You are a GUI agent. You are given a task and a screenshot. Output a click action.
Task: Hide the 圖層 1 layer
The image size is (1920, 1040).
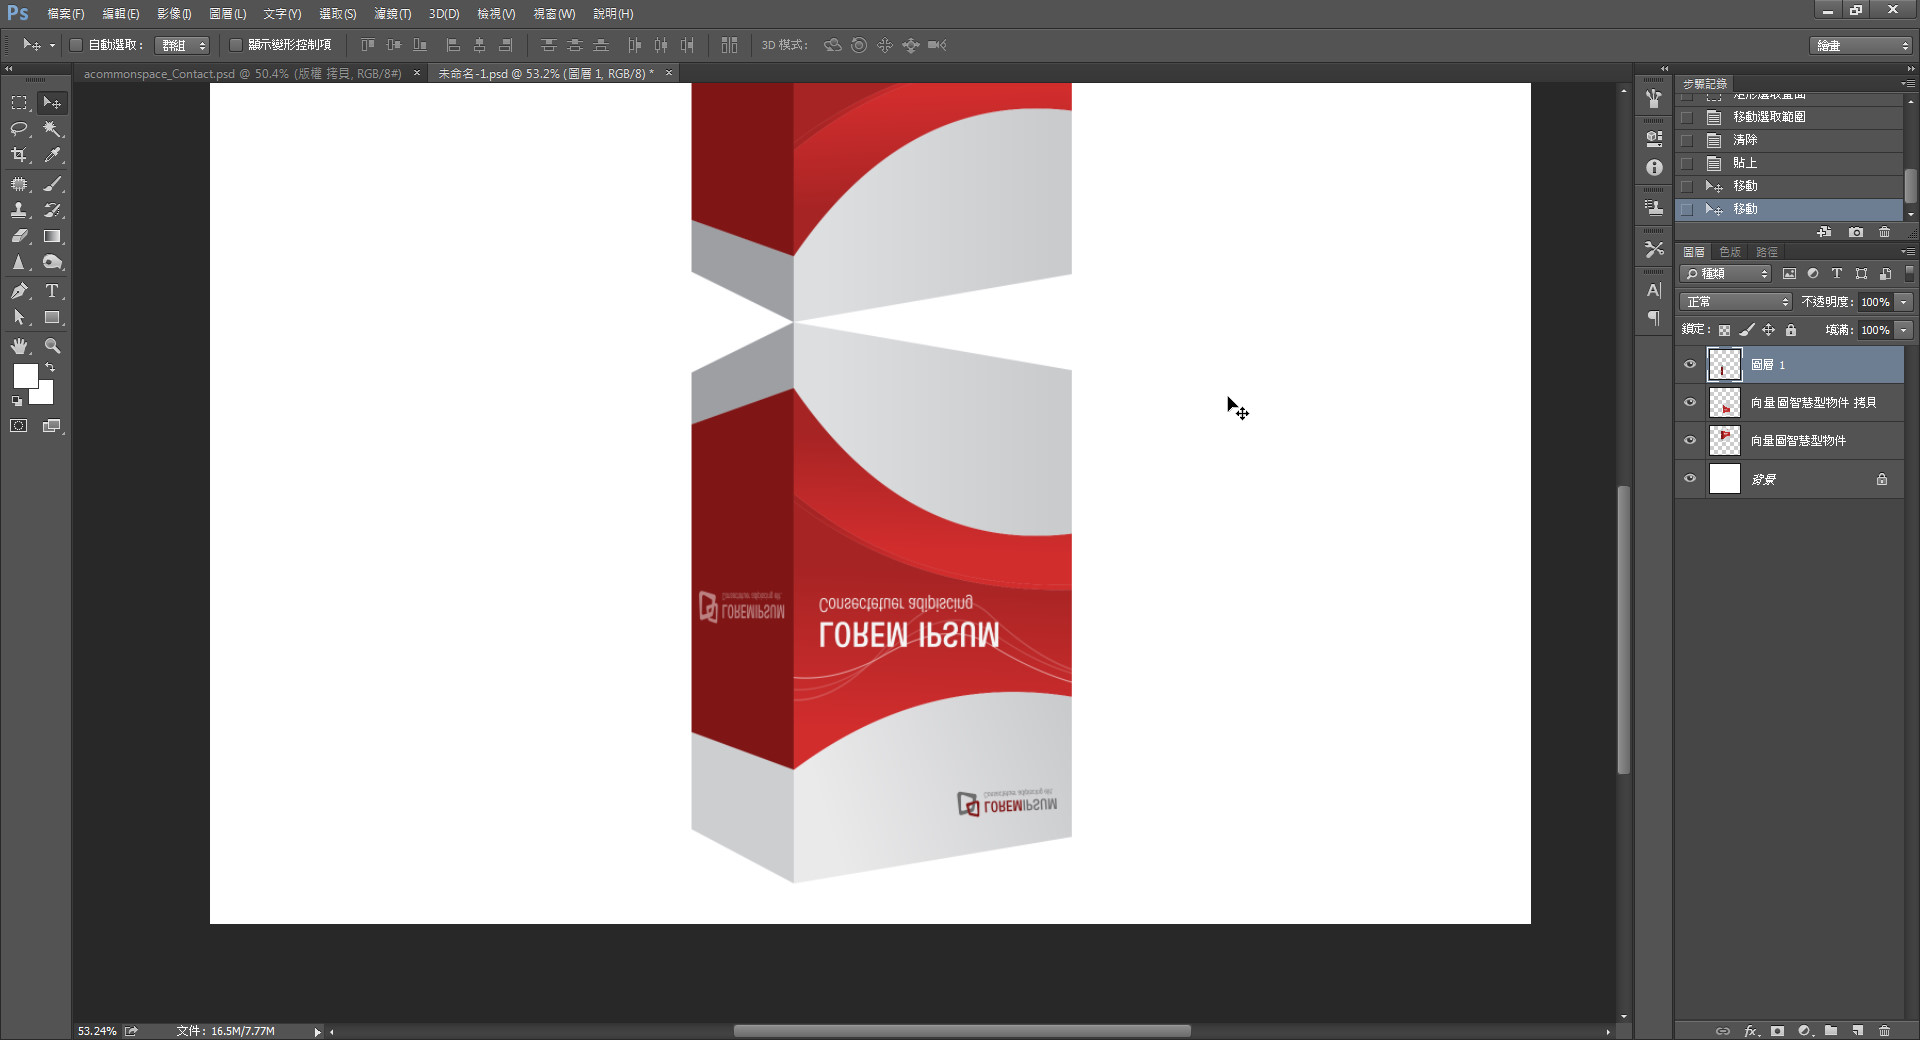click(1690, 365)
